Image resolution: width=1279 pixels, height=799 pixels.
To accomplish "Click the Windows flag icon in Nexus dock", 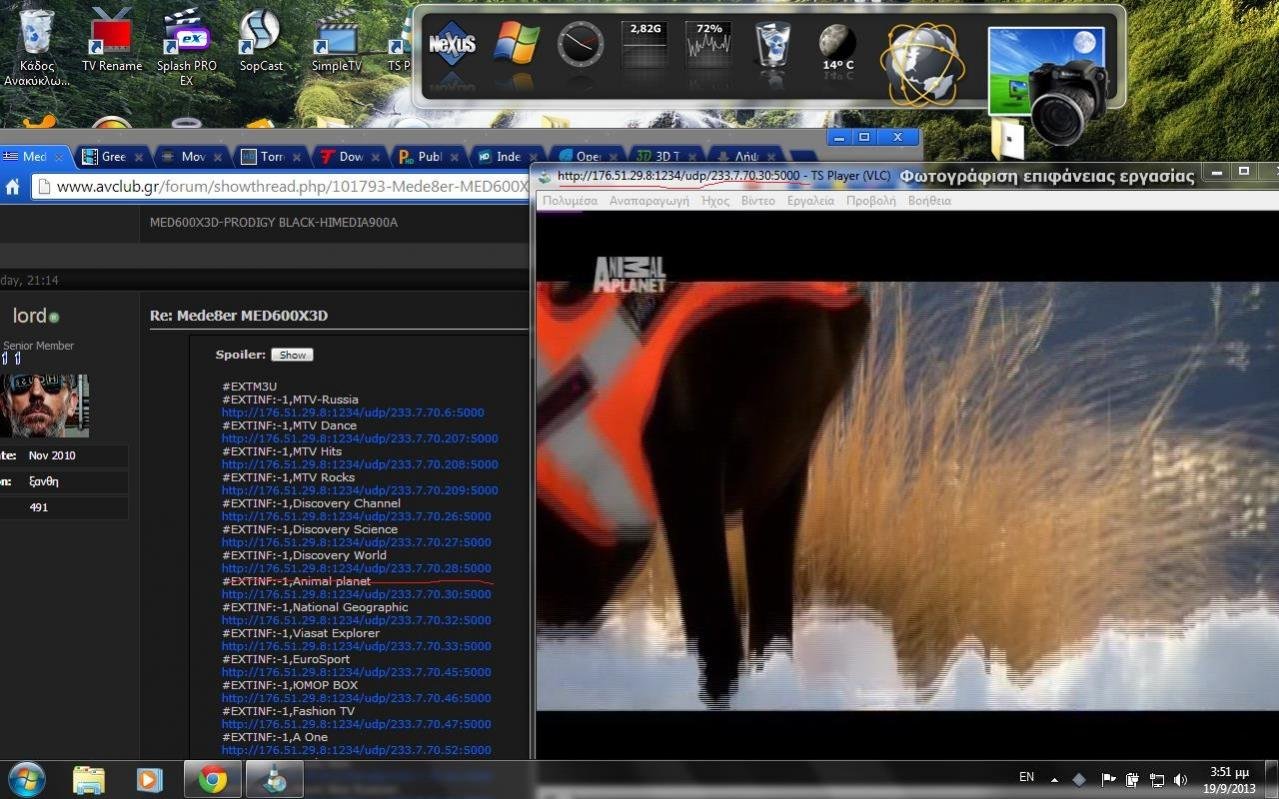I will (x=516, y=44).
